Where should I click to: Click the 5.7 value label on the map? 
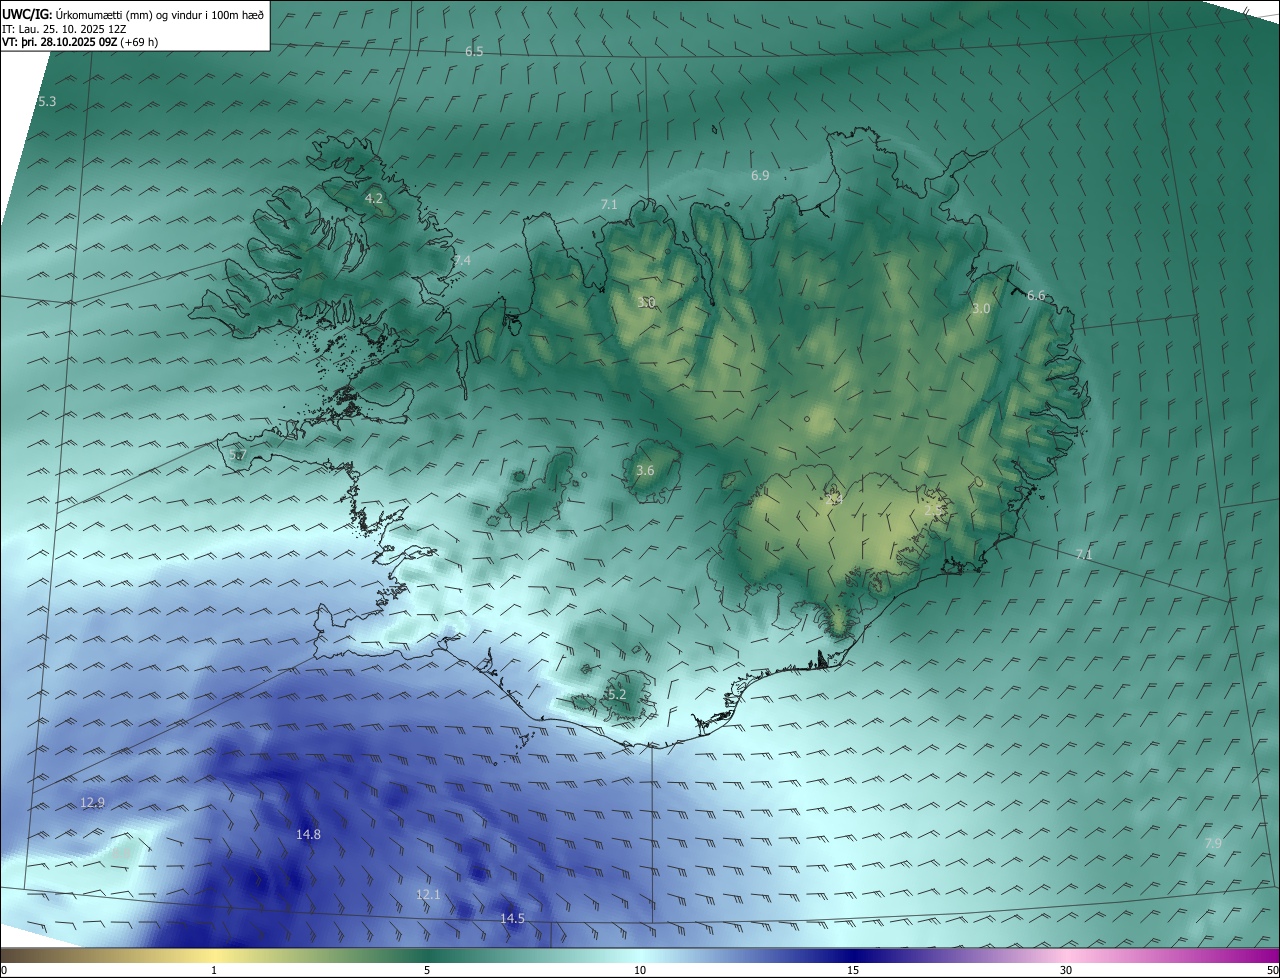click(237, 455)
